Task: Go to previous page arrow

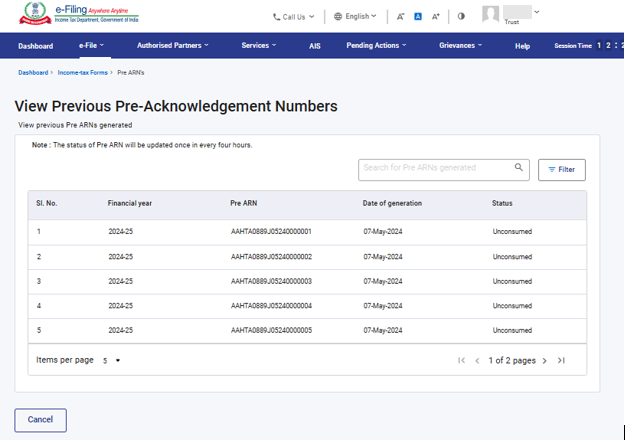Action: [x=477, y=361]
